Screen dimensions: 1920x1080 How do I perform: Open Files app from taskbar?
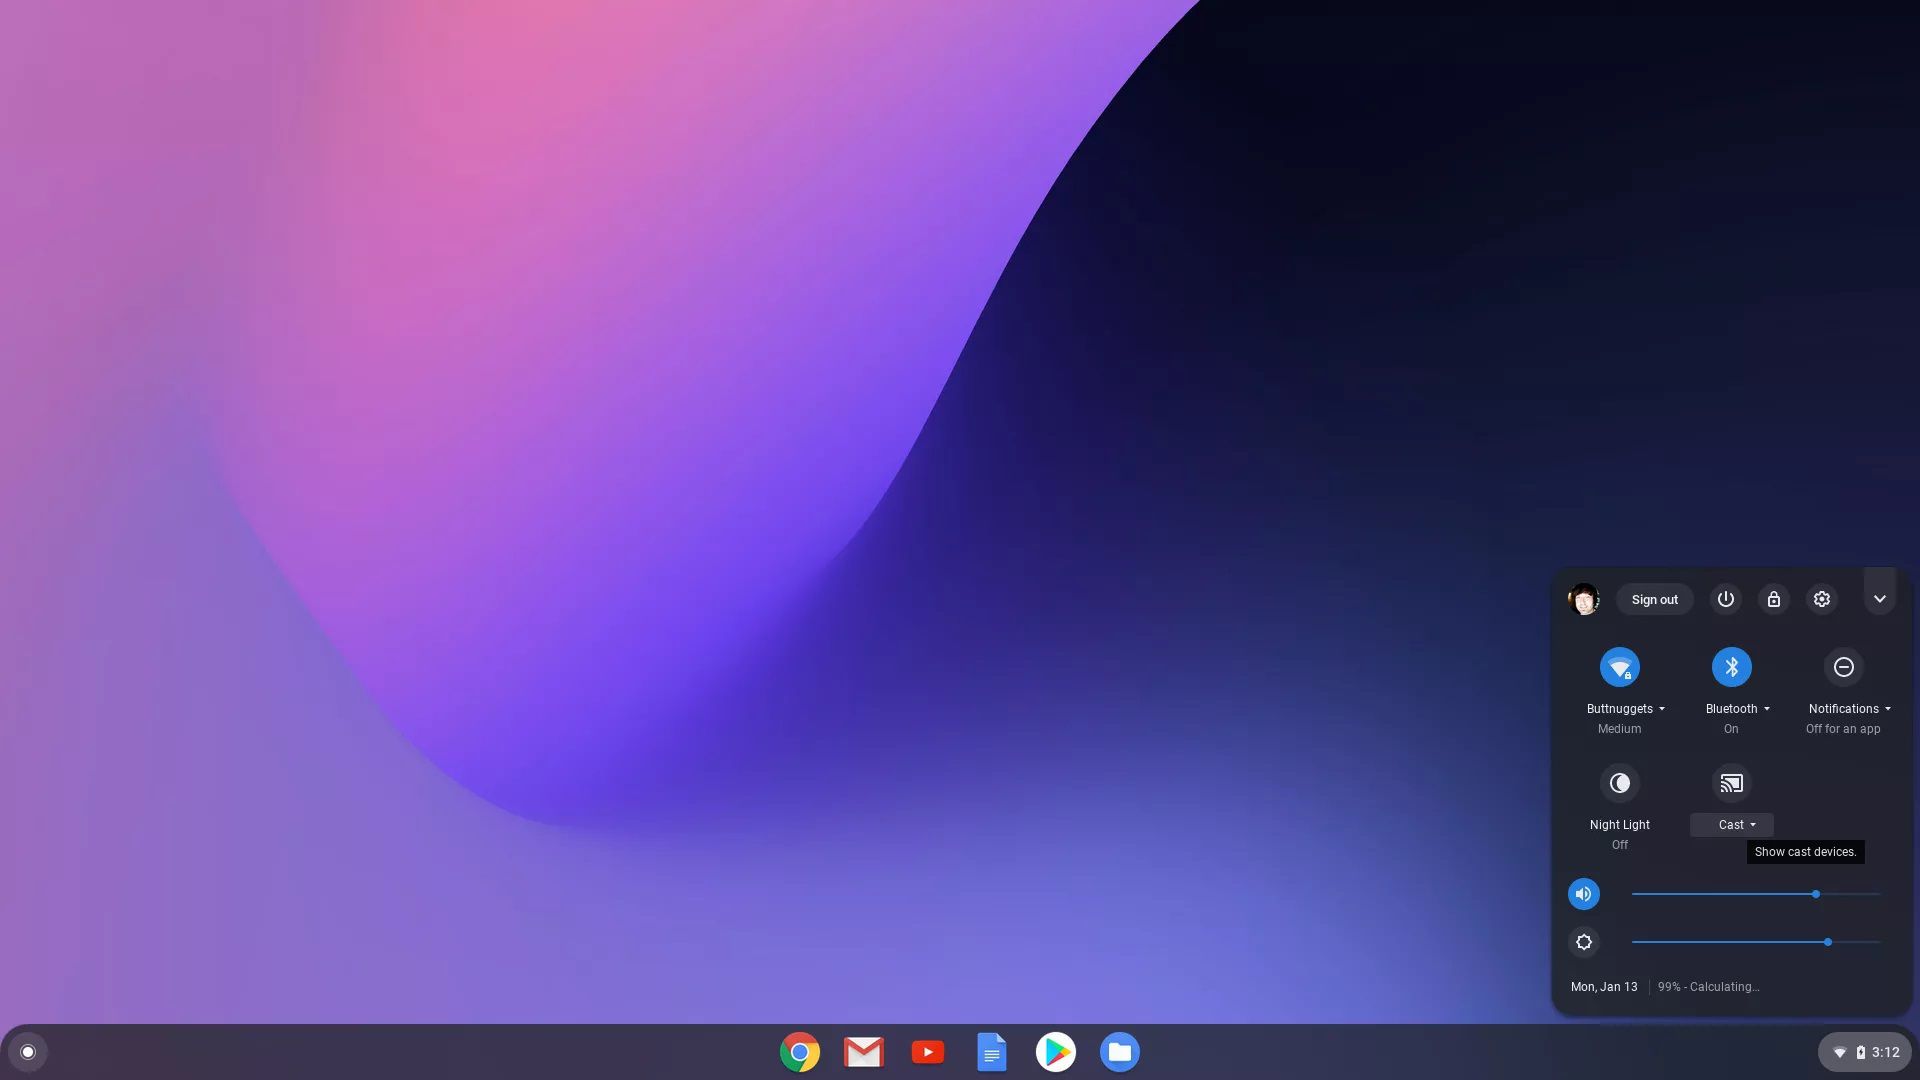(1120, 1052)
